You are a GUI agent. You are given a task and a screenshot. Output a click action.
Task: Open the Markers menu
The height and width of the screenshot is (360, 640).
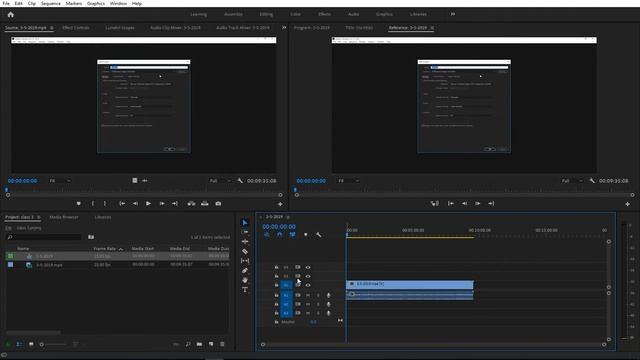74,3
